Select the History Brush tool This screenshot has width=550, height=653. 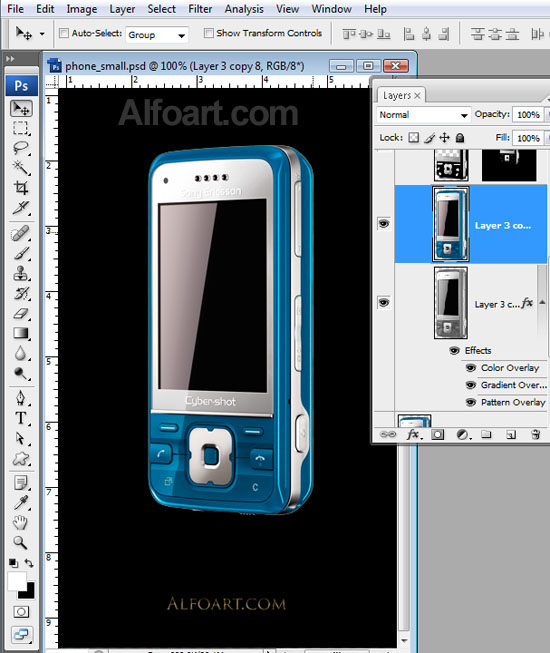tap(21, 293)
